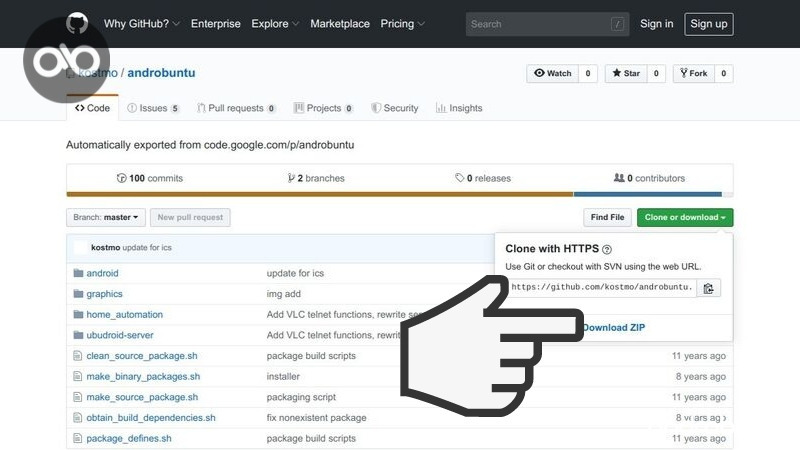Toggle the Clone or download dropdown
This screenshot has height=450, width=800.
coord(685,217)
